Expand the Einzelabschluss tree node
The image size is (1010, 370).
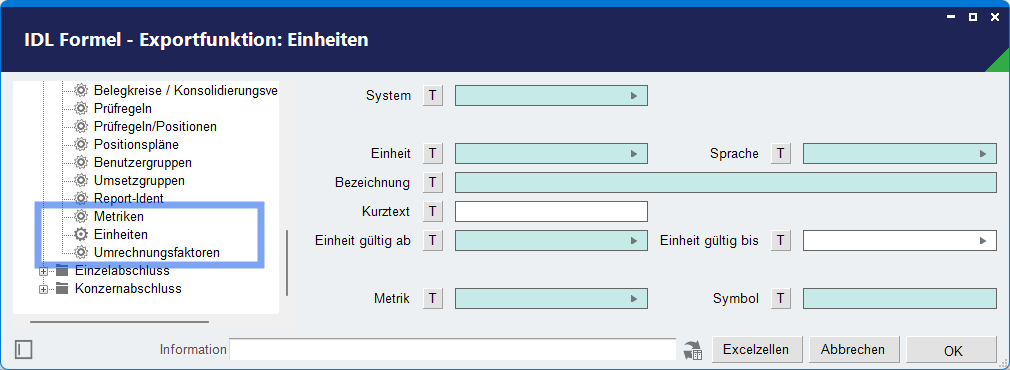tap(43, 271)
